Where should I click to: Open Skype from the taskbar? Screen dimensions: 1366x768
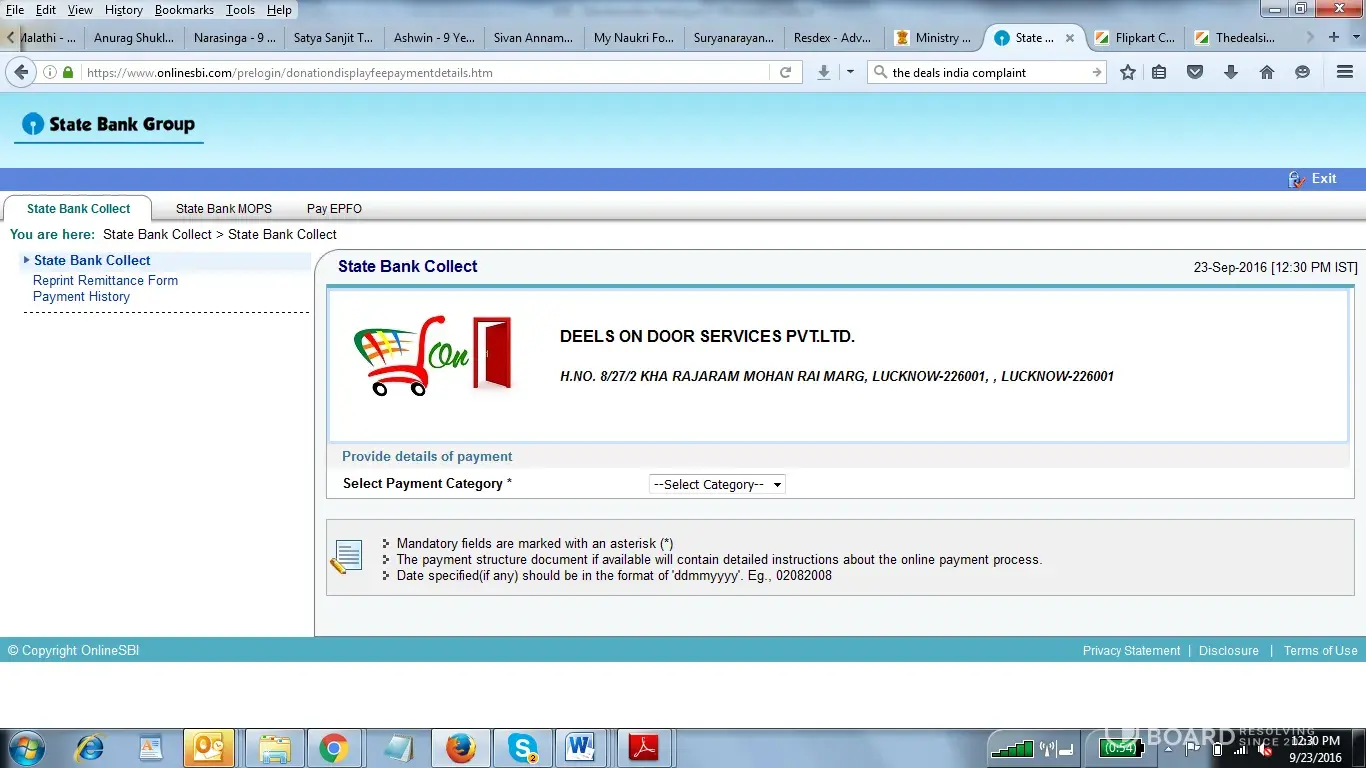point(522,747)
